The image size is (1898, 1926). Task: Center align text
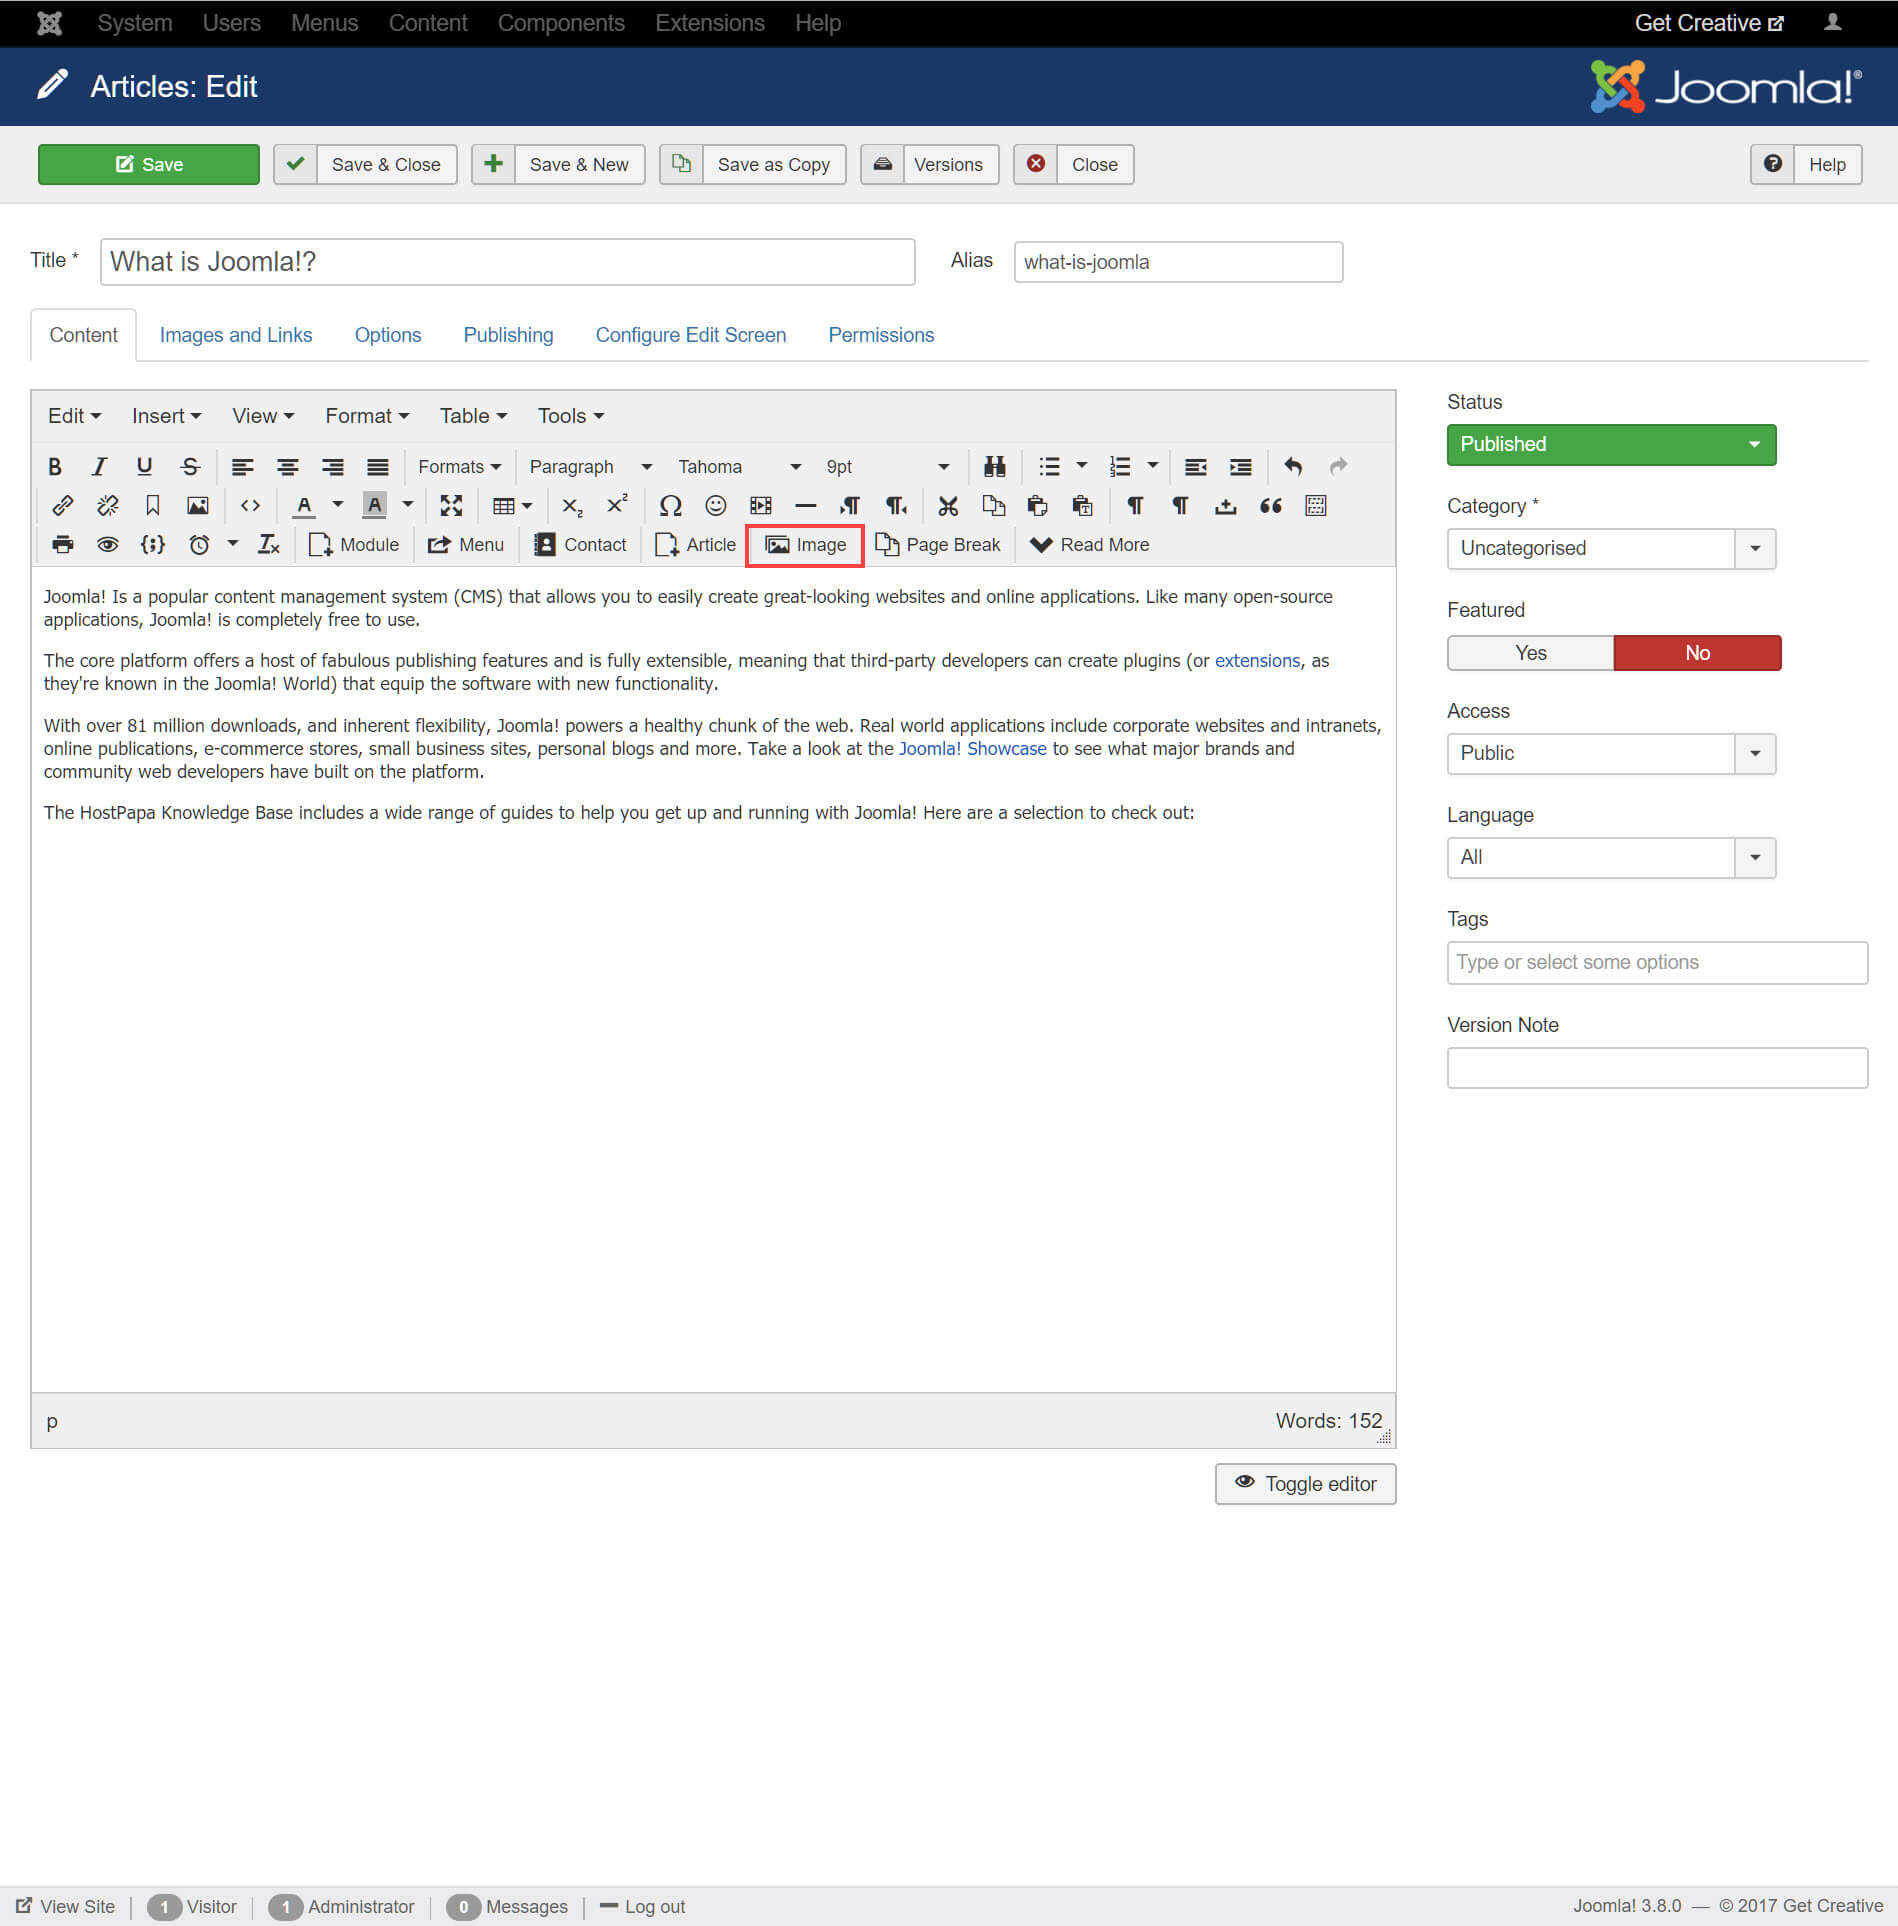pos(287,467)
